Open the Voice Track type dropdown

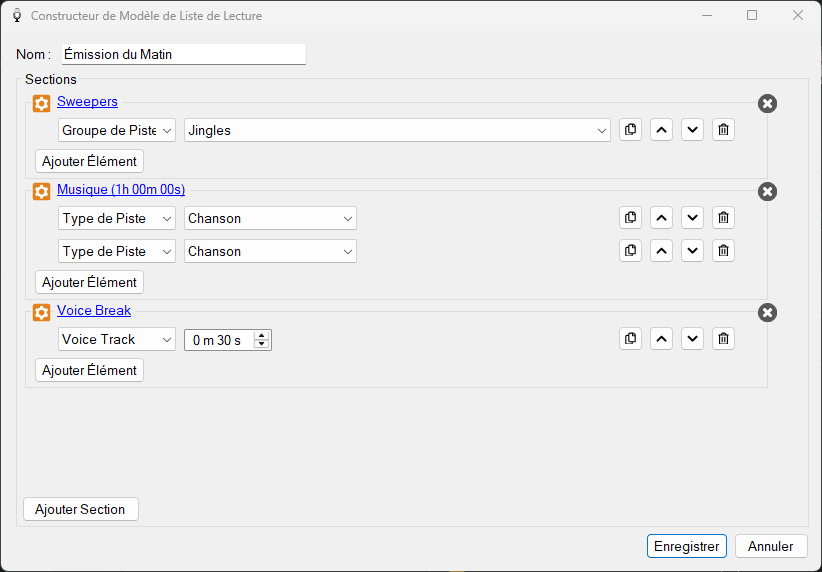point(117,339)
